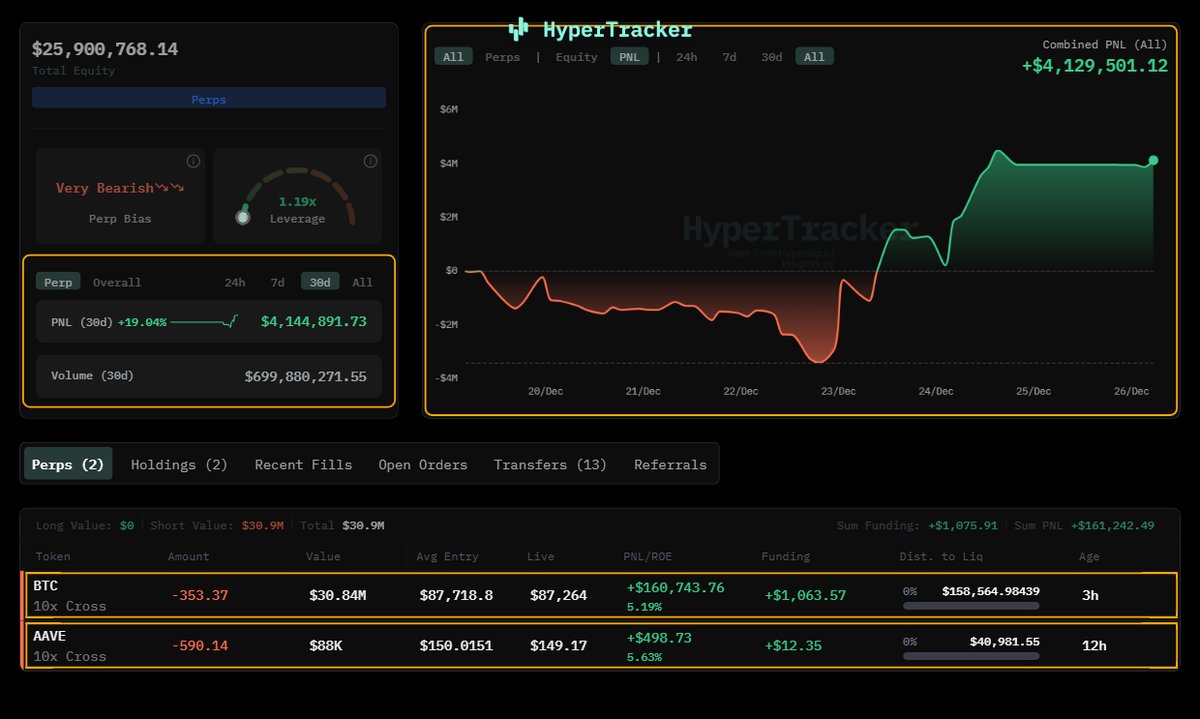Click the Leverage info icon
The width and height of the screenshot is (1200, 719).
(370, 161)
